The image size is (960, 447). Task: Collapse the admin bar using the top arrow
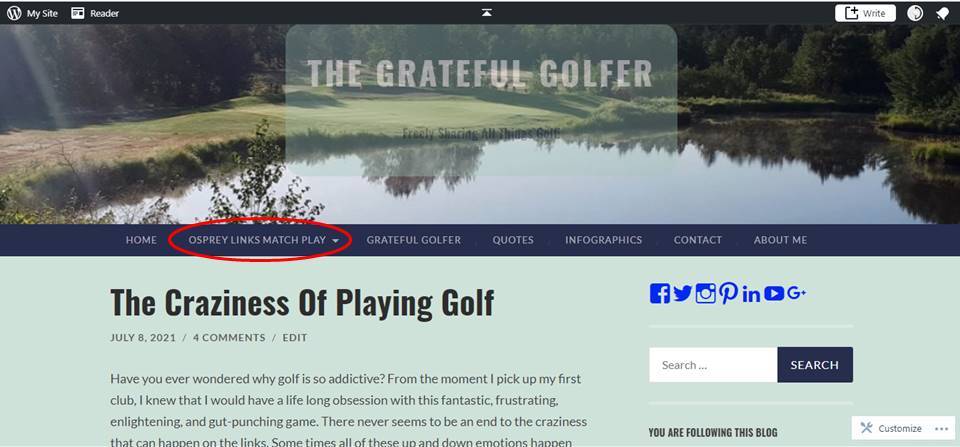click(486, 13)
